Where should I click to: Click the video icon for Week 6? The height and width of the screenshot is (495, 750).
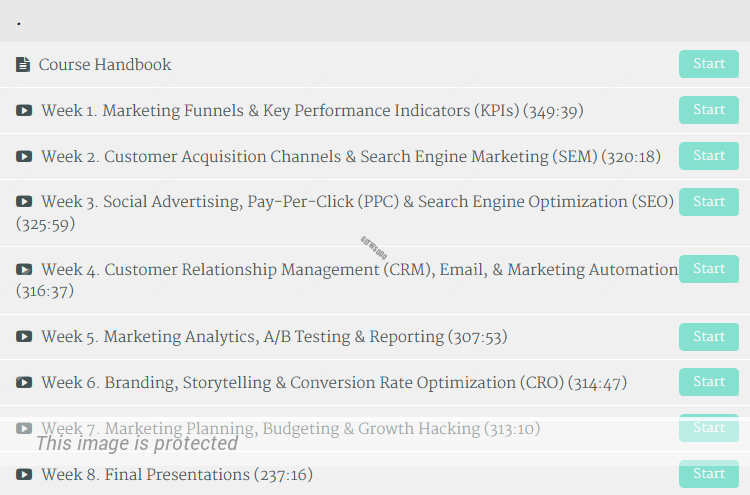coord(24,383)
